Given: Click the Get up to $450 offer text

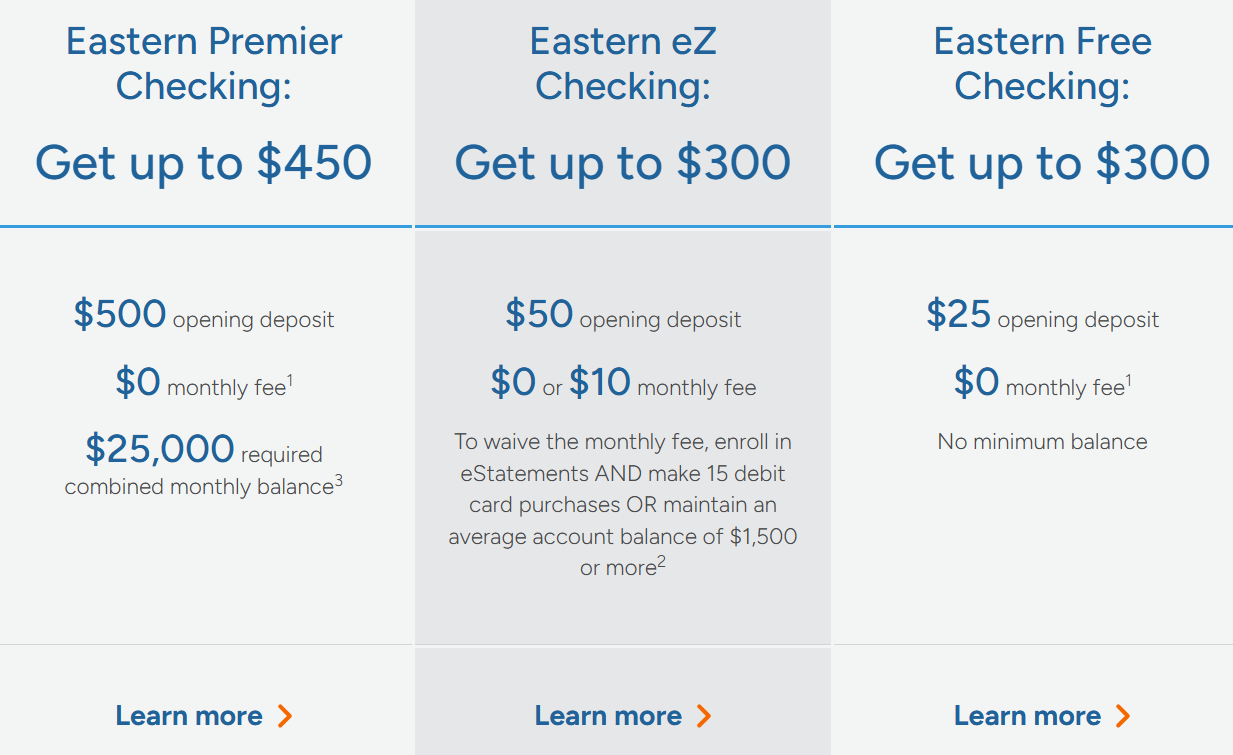Looking at the screenshot, I should (x=204, y=162).
